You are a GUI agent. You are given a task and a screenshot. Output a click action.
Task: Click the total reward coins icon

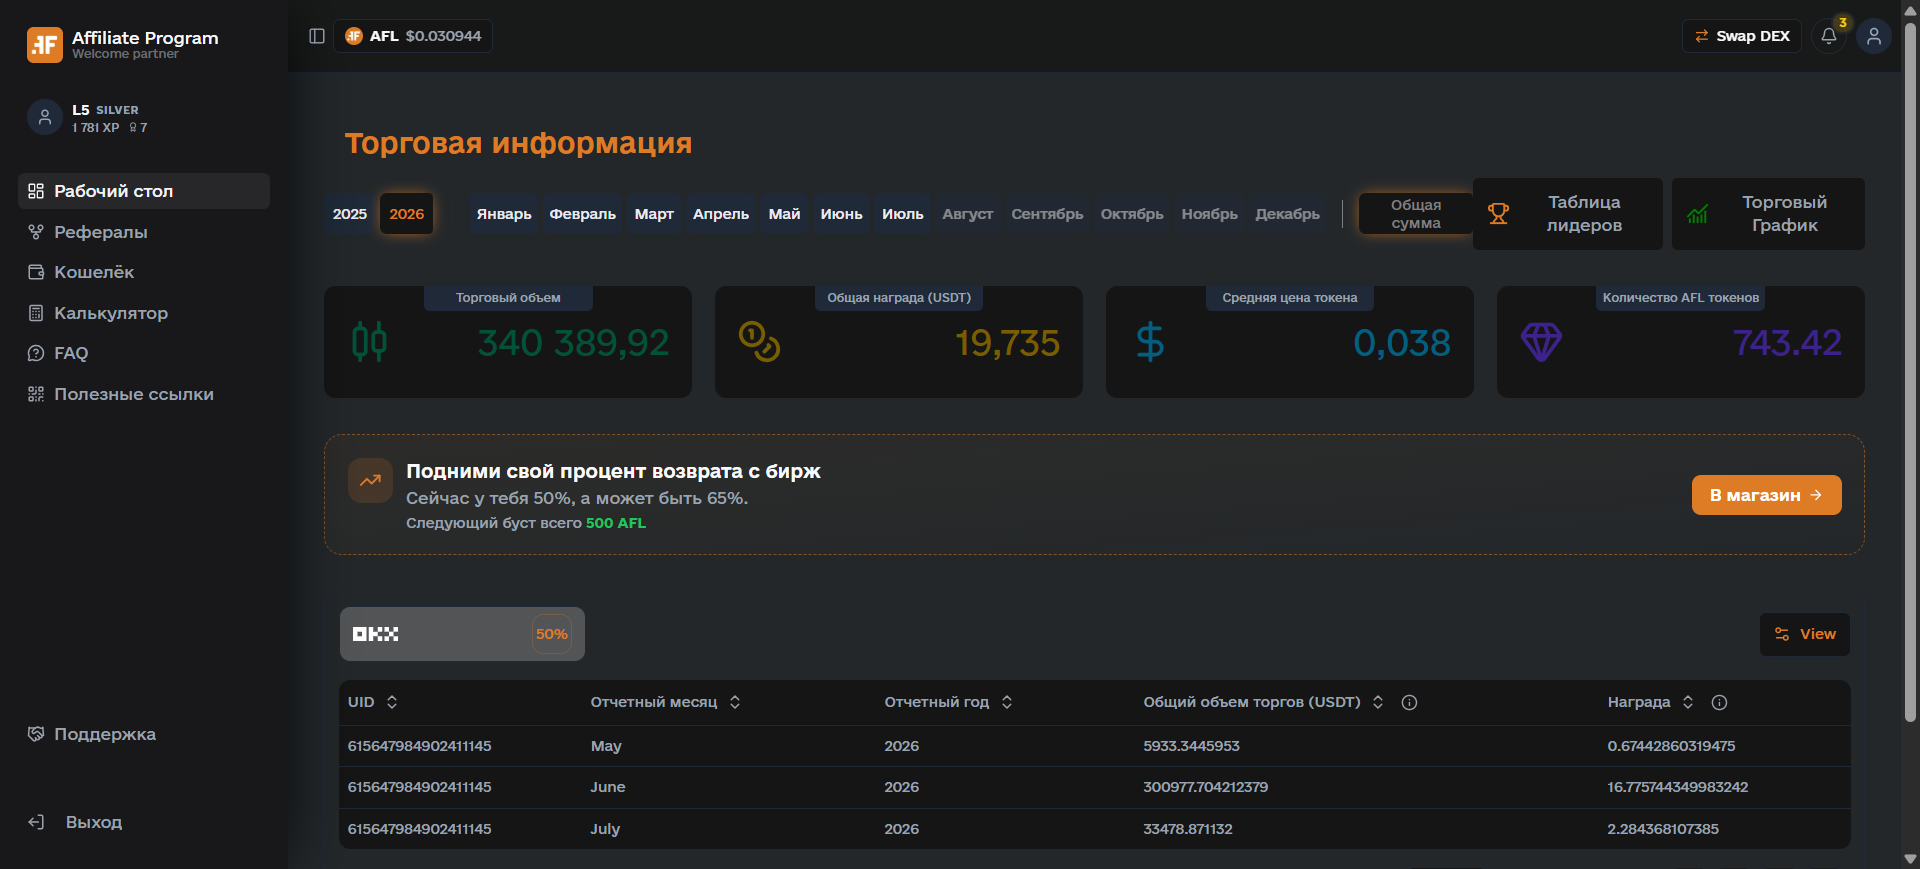pyautogui.click(x=759, y=342)
